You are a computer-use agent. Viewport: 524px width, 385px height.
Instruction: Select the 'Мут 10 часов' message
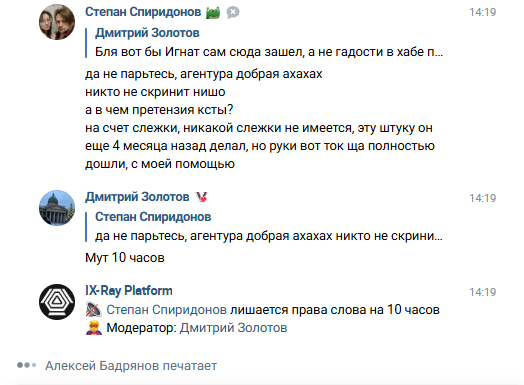125,258
